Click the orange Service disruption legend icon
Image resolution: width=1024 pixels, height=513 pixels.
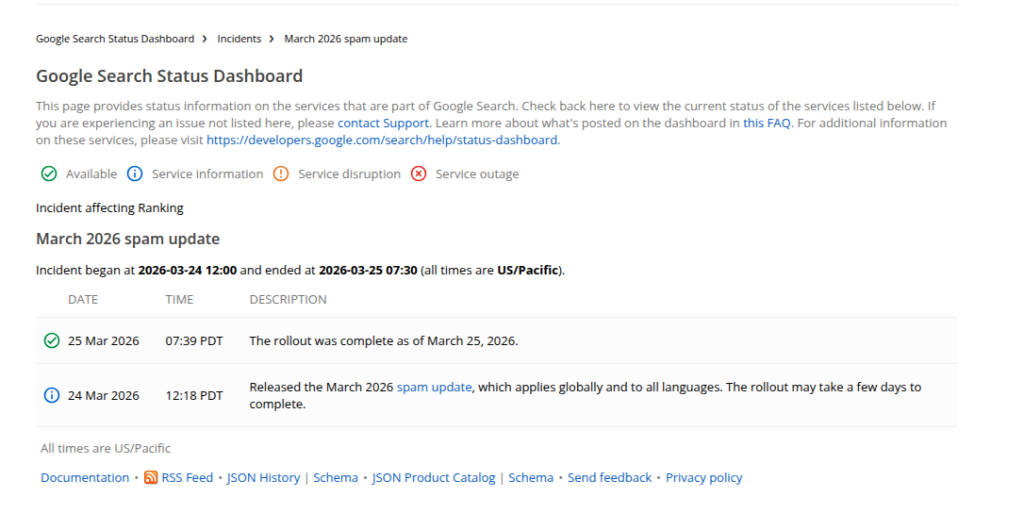pyautogui.click(x=281, y=174)
